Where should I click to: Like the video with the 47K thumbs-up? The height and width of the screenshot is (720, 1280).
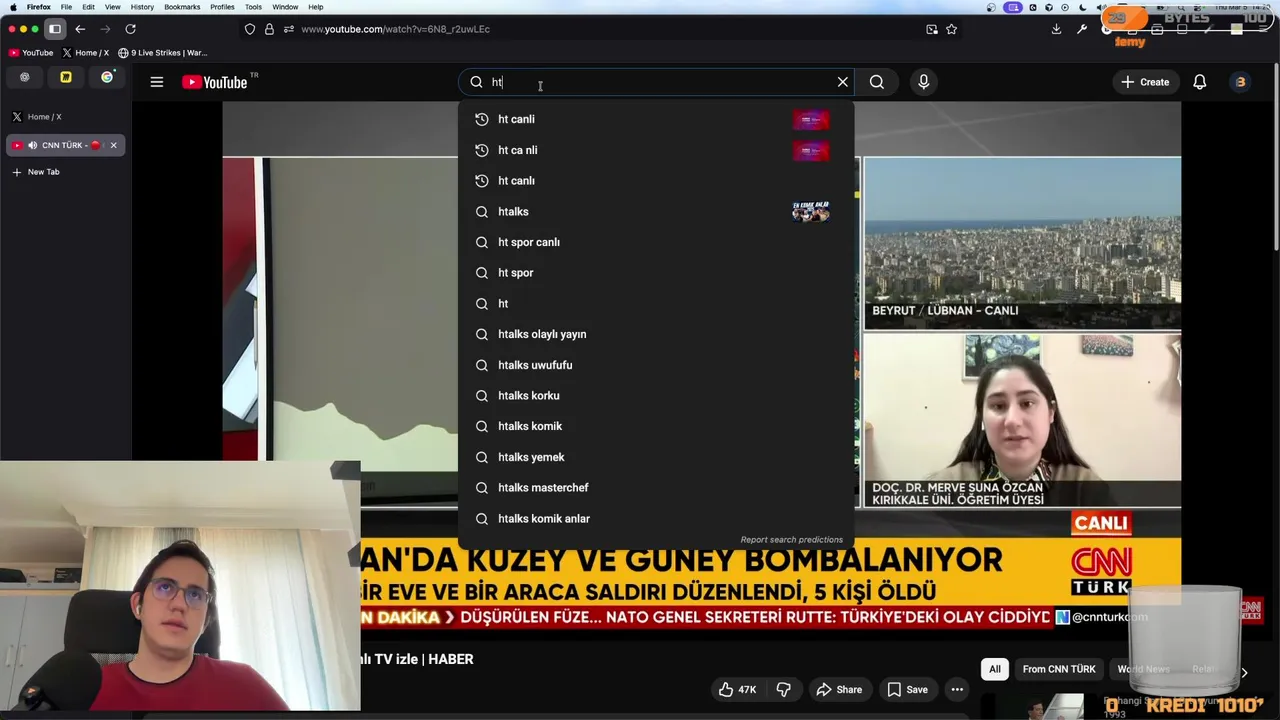pos(737,689)
